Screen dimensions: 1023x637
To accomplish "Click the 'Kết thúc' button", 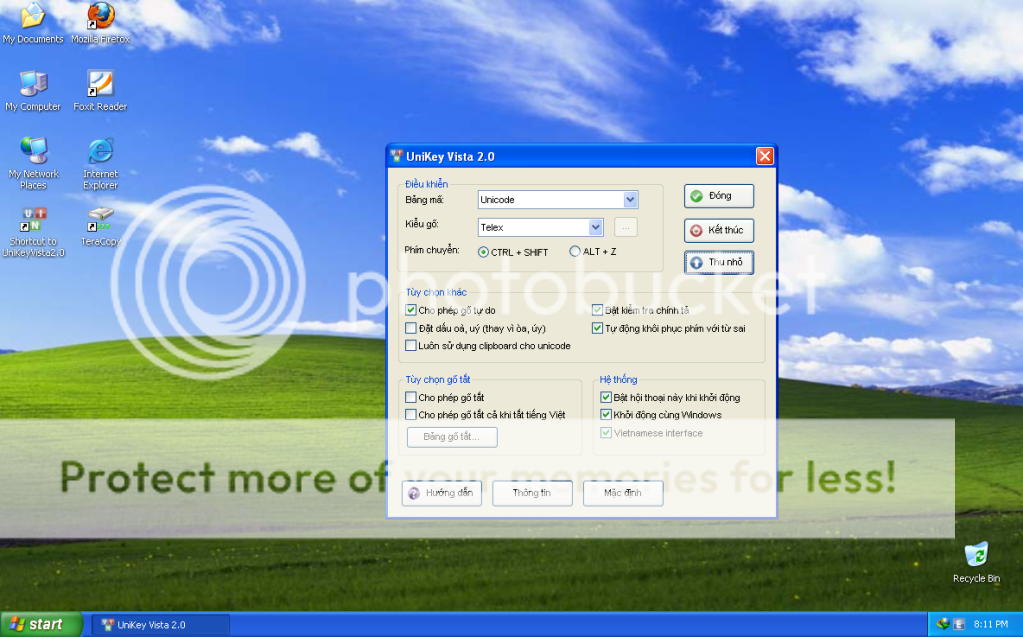I will click(x=719, y=230).
